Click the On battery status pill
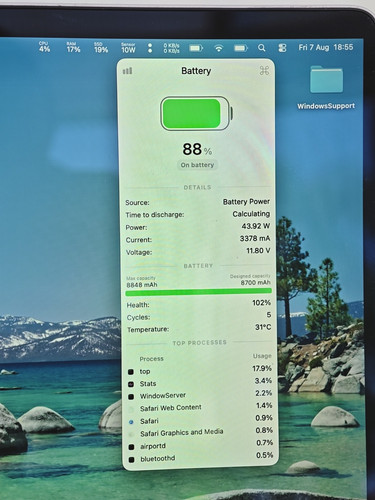This screenshot has height=500, width=375. pos(197,165)
